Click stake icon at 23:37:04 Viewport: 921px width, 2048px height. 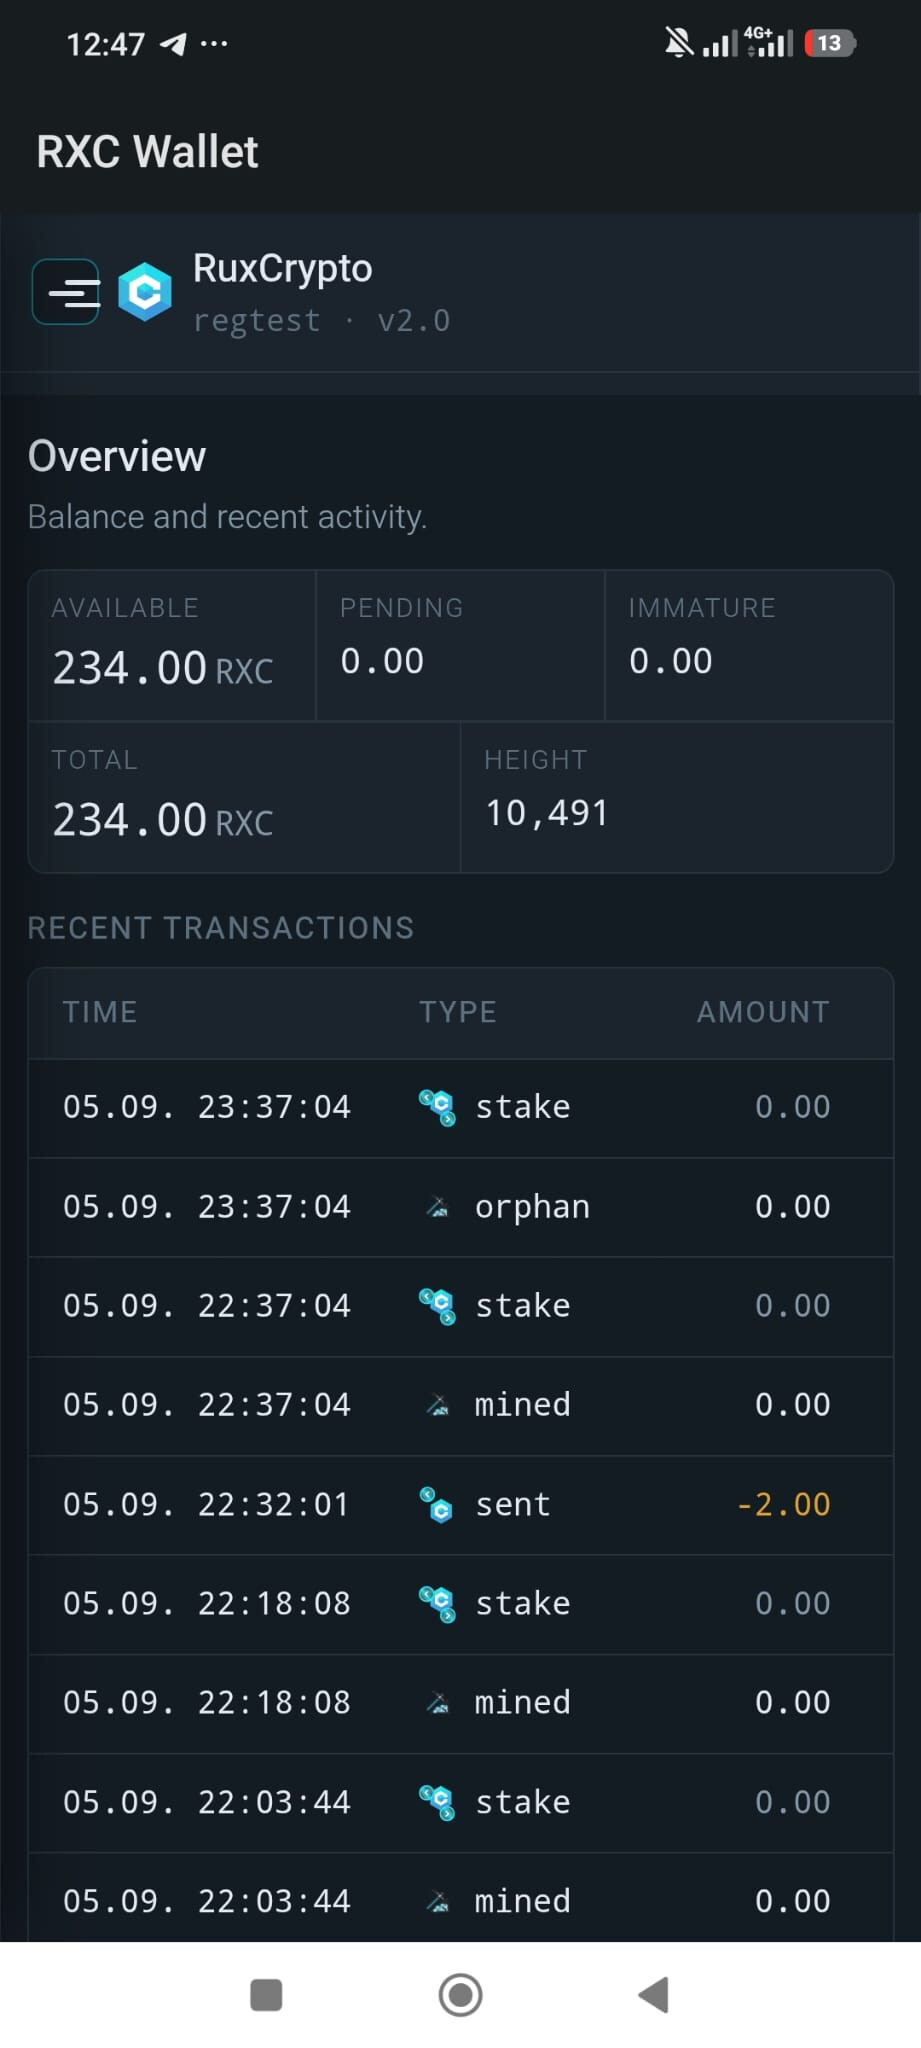pyautogui.click(x=437, y=1107)
